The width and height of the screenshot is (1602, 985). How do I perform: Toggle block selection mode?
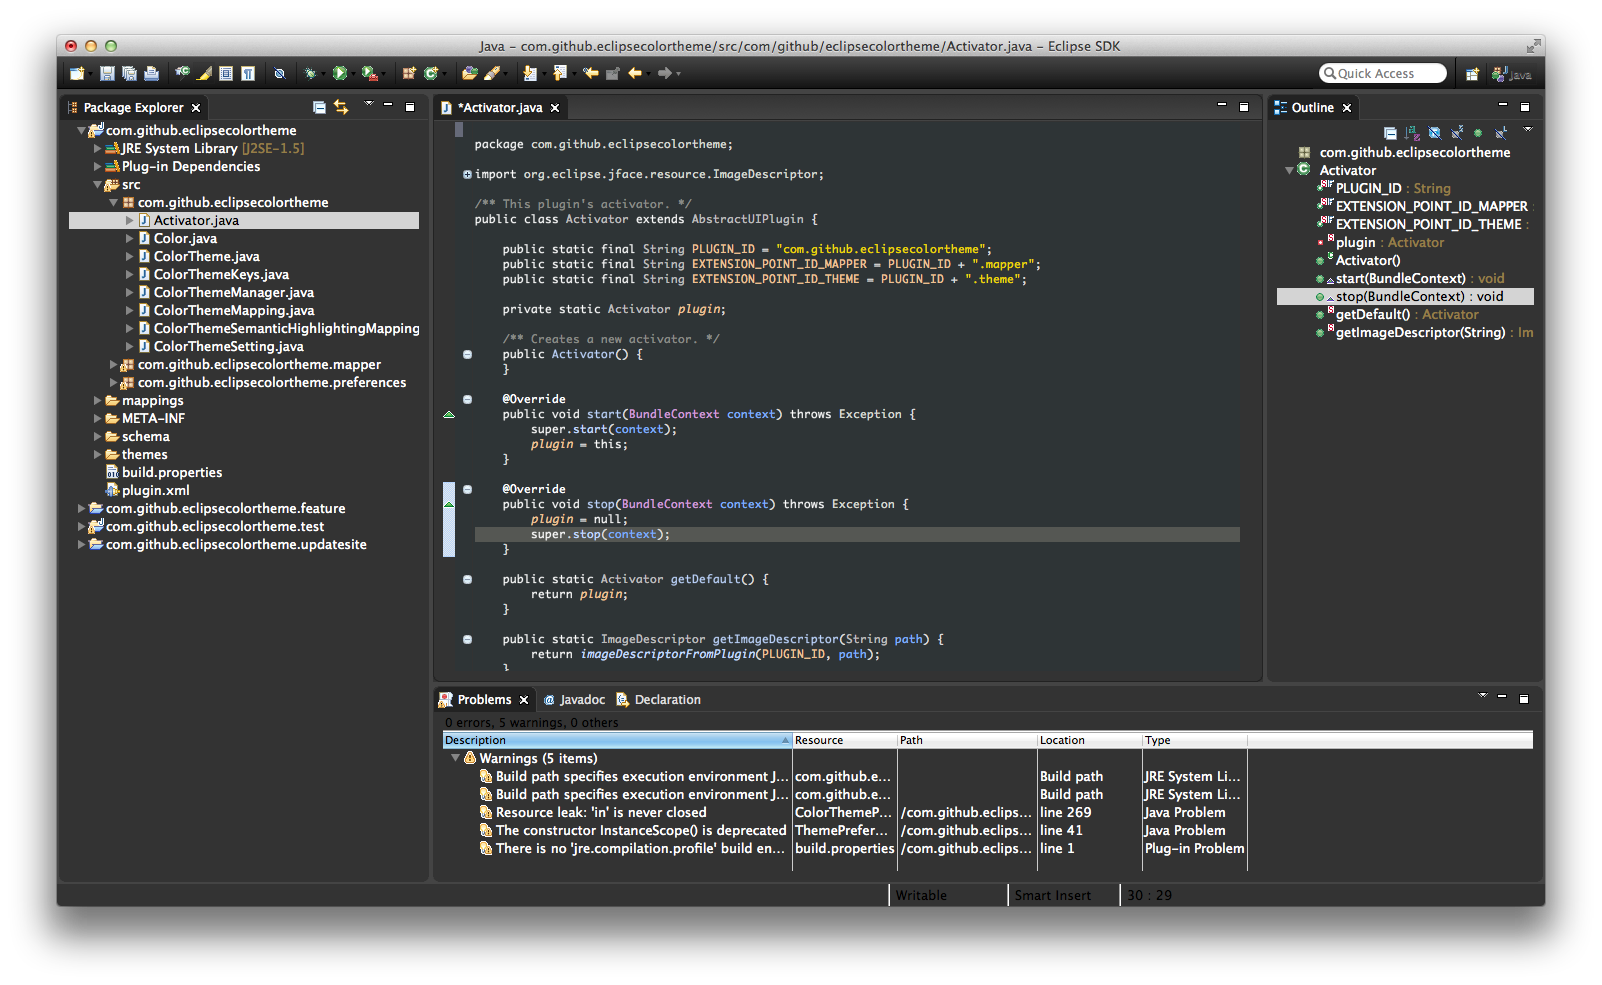click(226, 73)
